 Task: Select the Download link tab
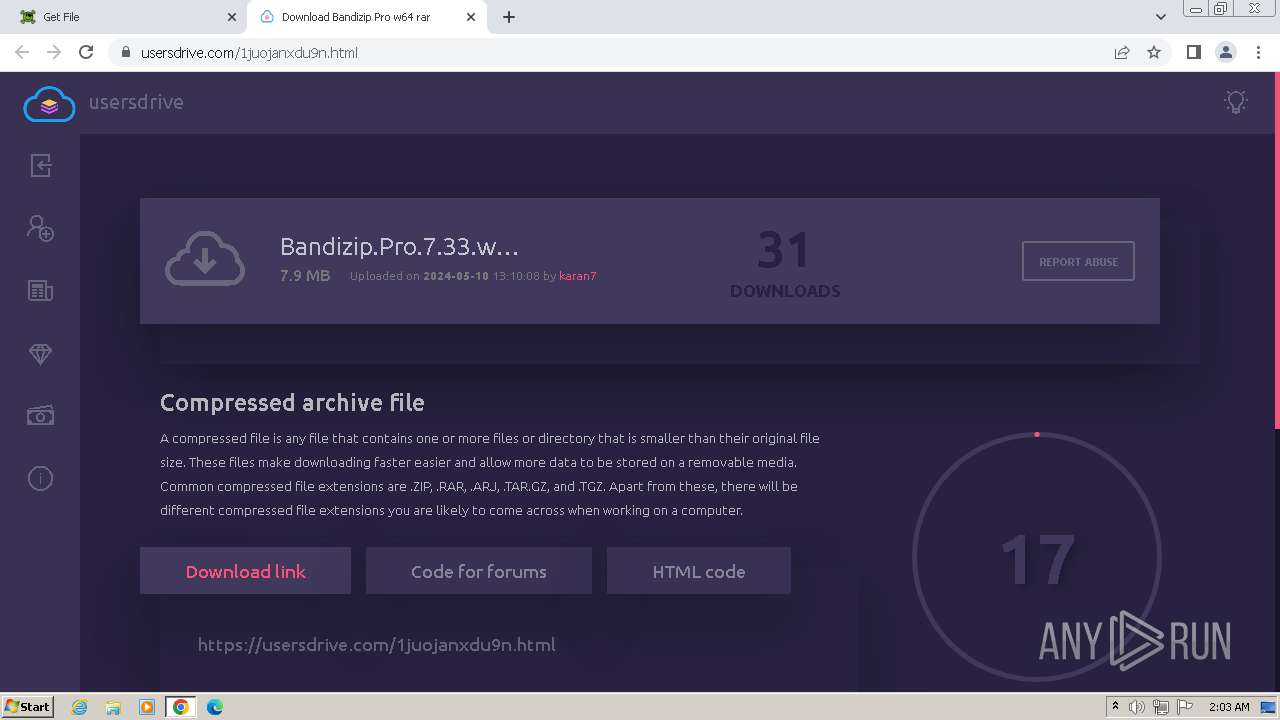(245, 571)
